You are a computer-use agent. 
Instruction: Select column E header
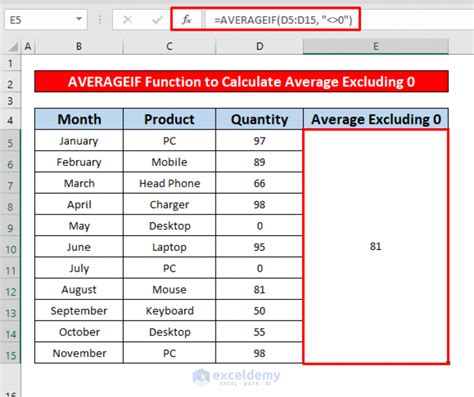(376, 46)
